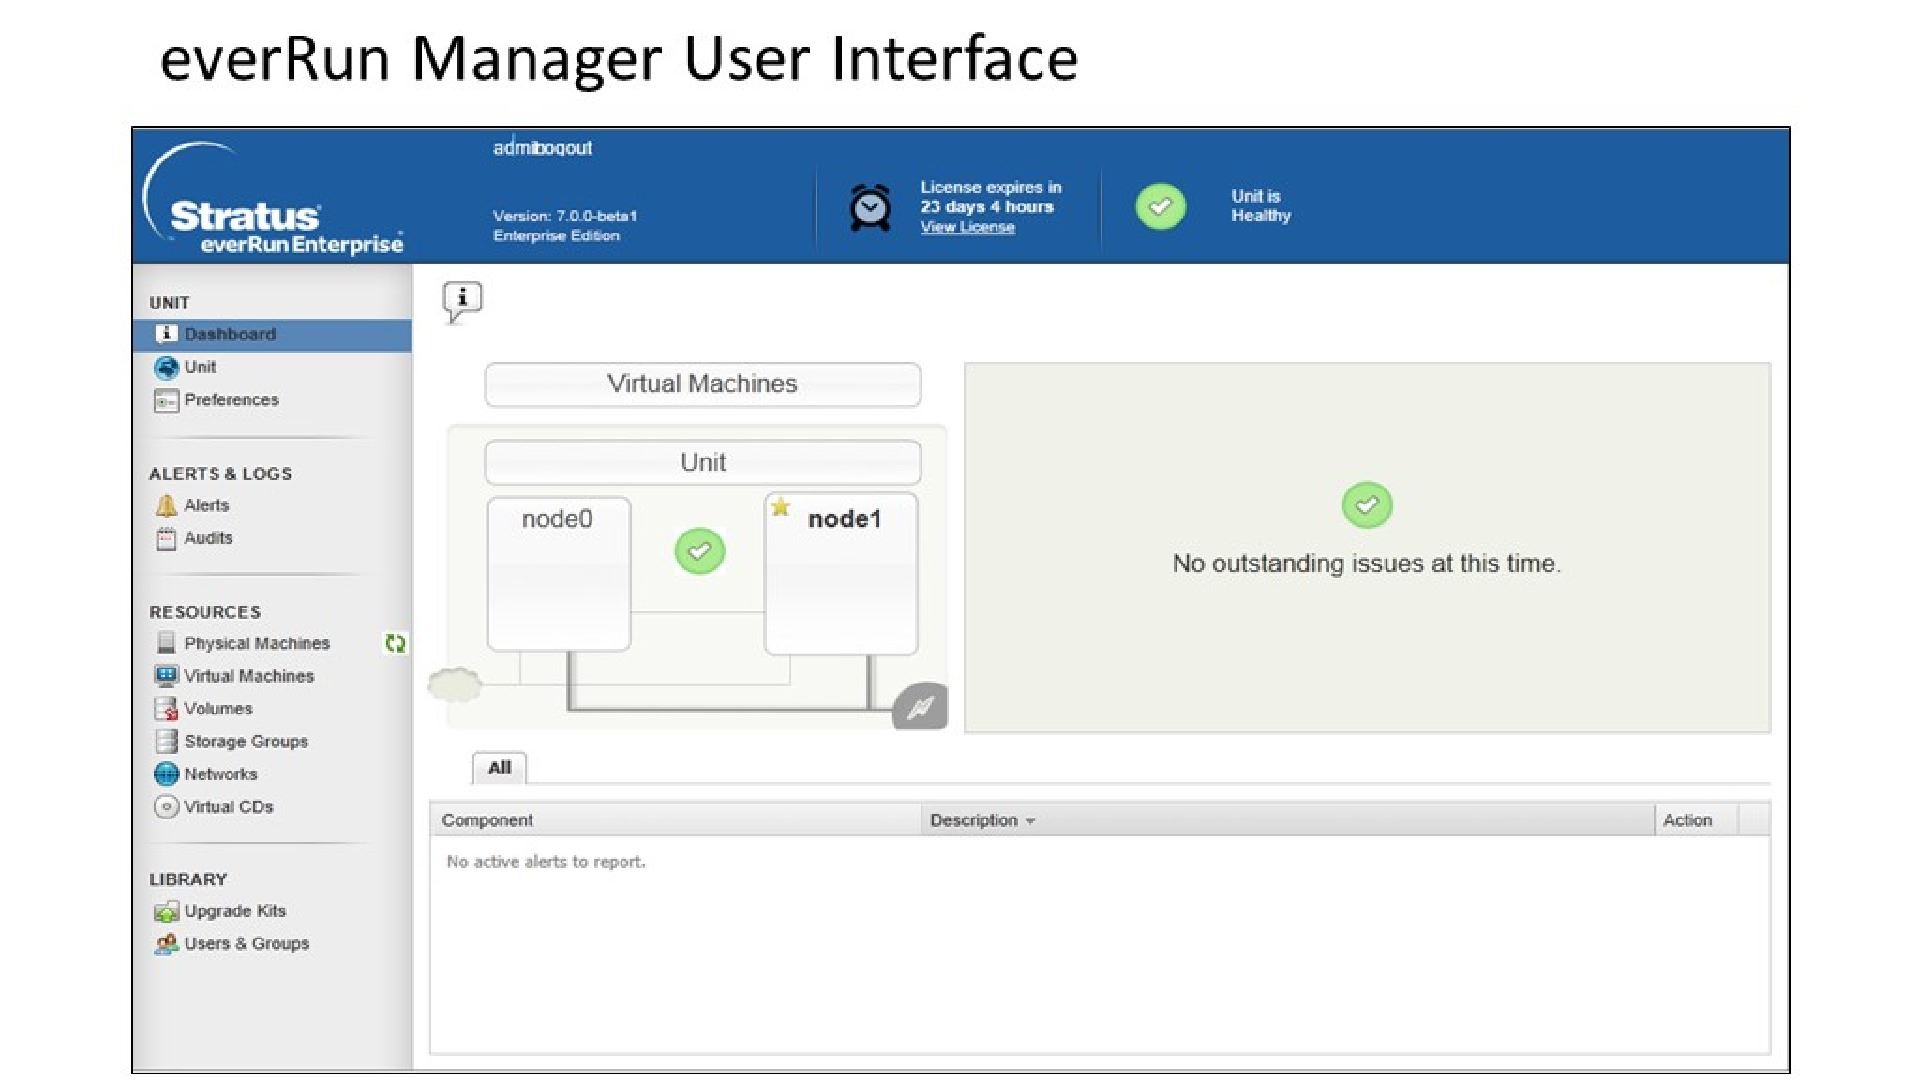Sort by the Description column header
The width and height of the screenshot is (1920, 1080).
[x=1287, y=820]
